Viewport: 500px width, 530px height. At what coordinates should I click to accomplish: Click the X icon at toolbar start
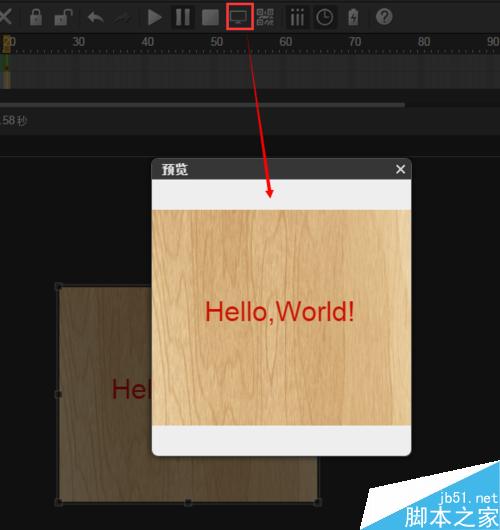click(6, 17)
